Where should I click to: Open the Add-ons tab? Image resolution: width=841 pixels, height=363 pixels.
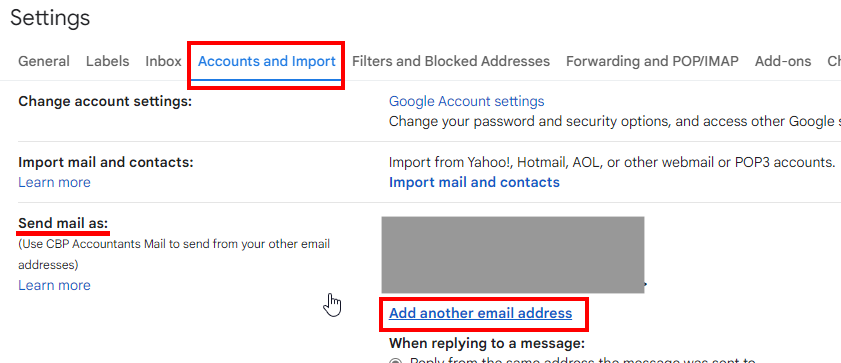783,61
